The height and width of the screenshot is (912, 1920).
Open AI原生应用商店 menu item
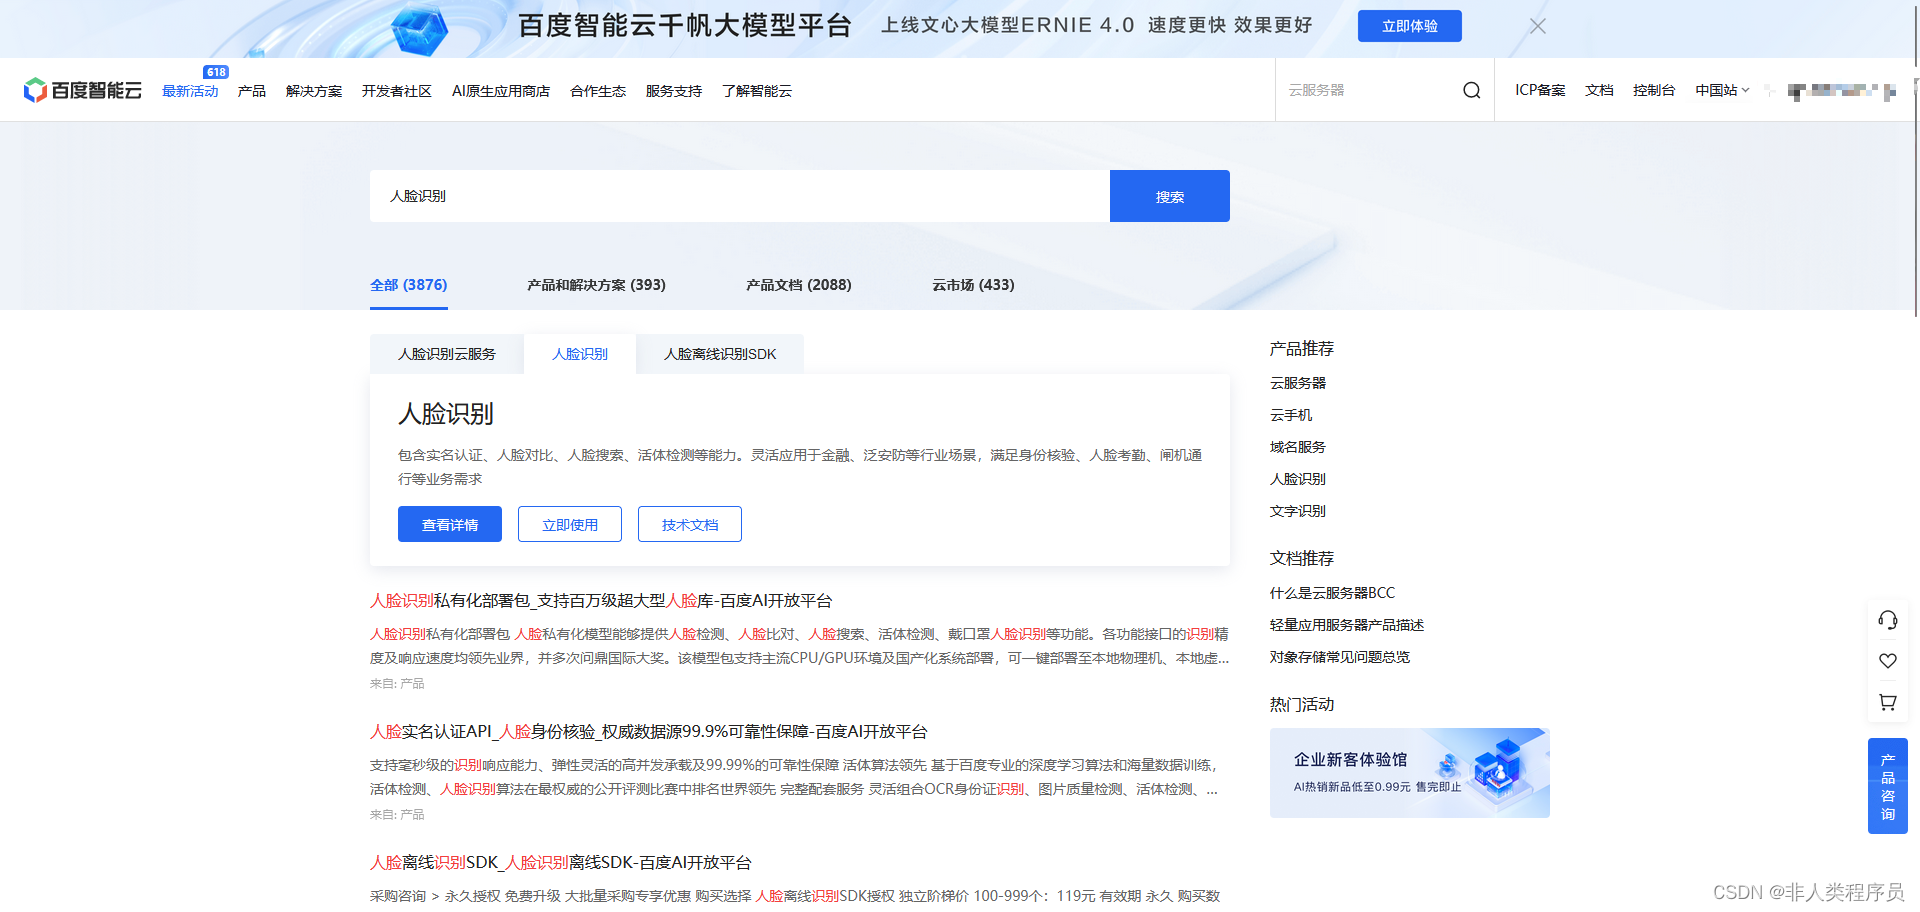pyautogui.click(x=501, y=91)
